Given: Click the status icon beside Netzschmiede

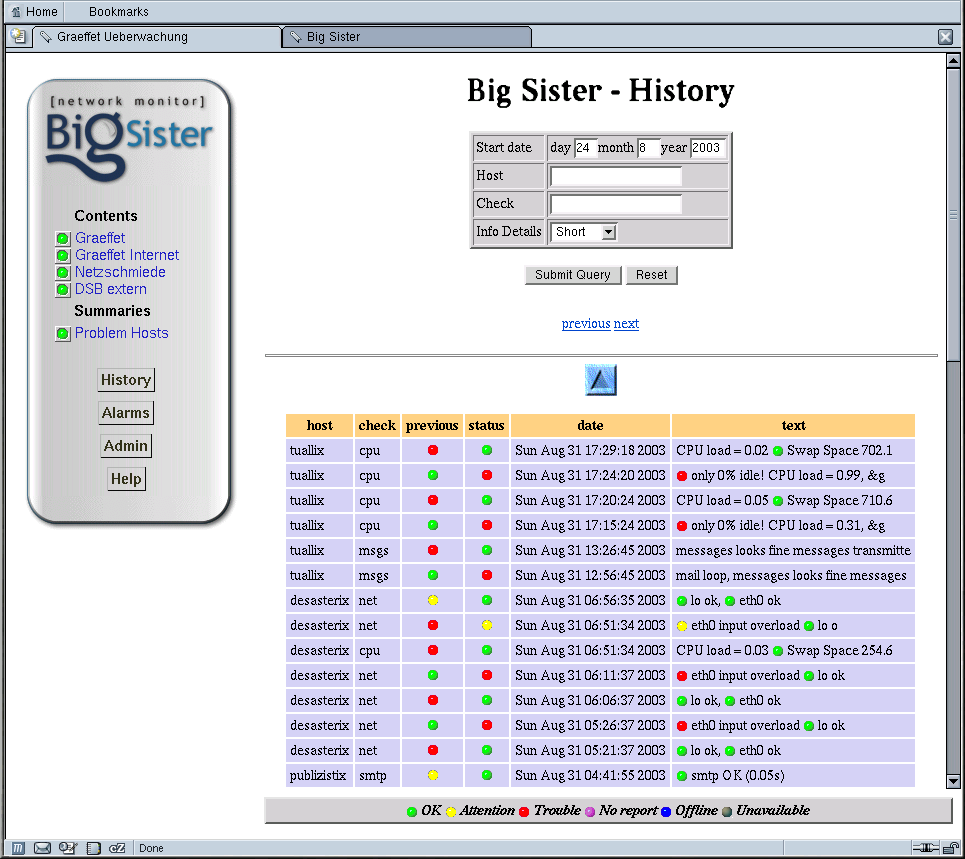Looking at the screenshot, I should pos(63,273).
